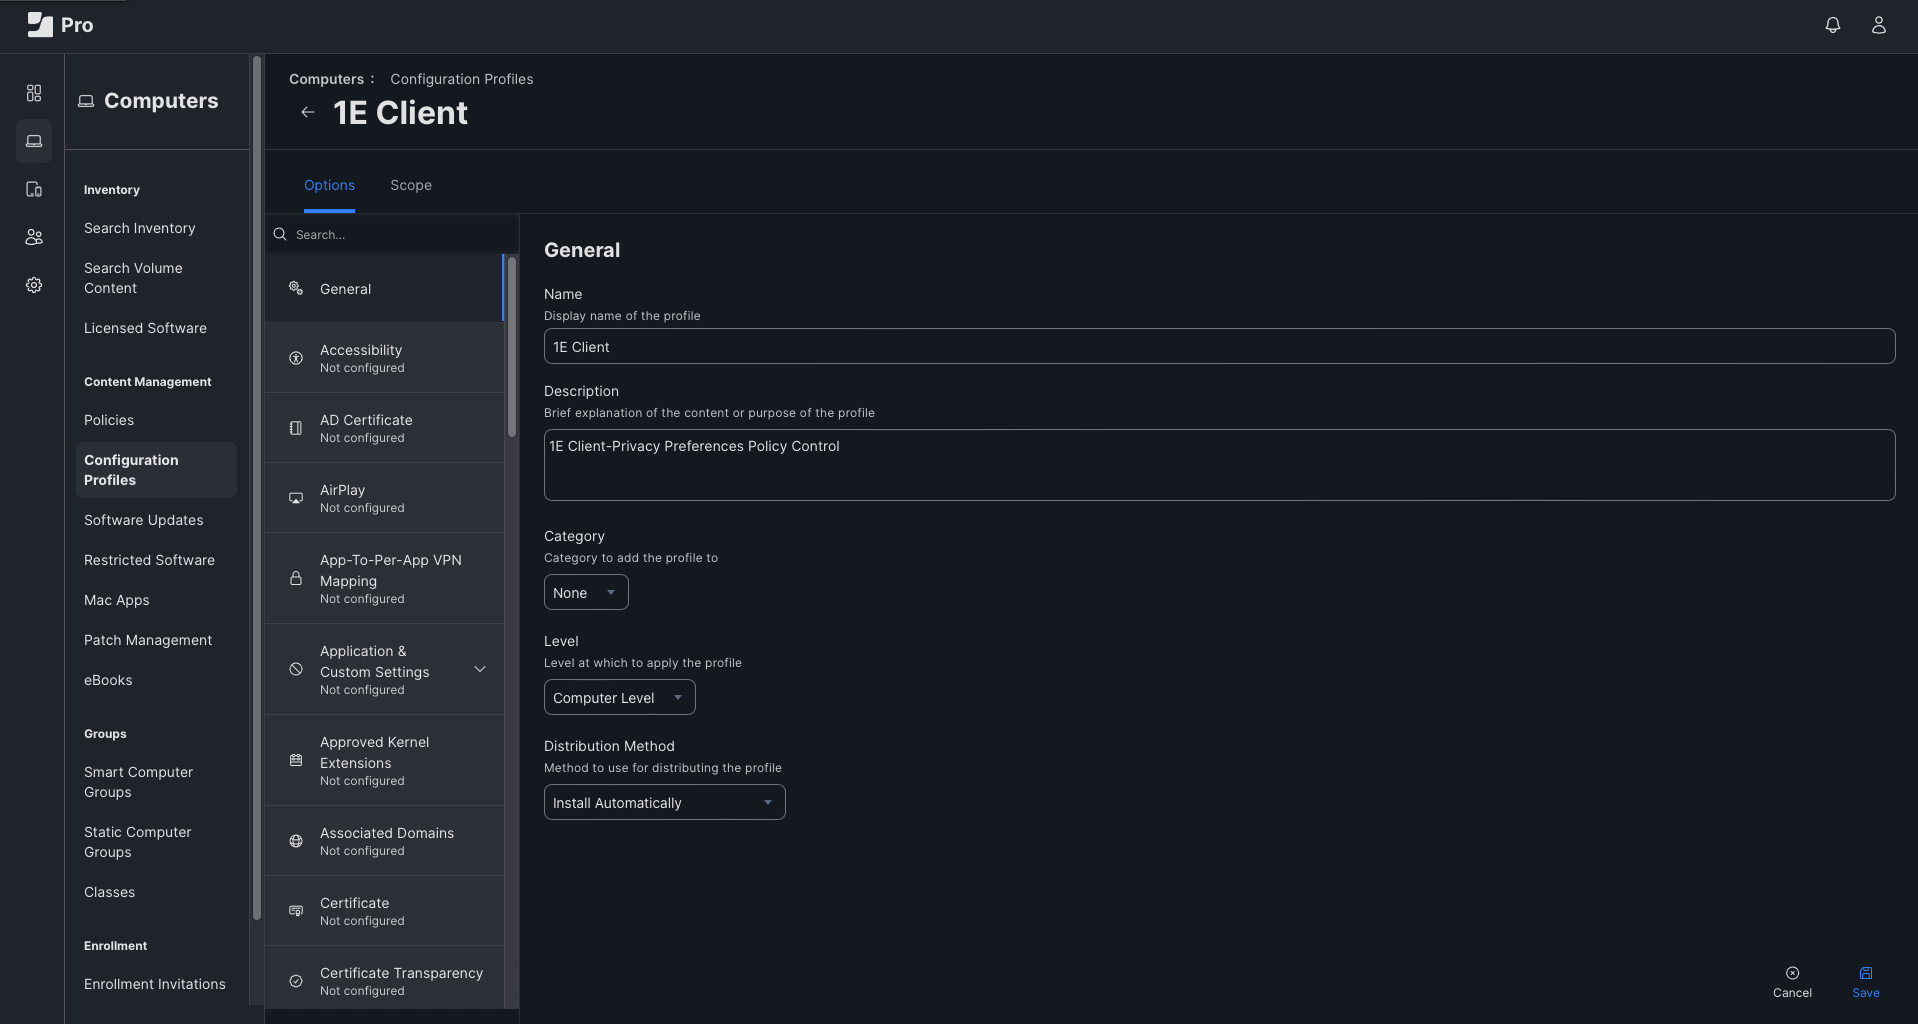Click the Save icon button
Viewport: 1918px width, 1024px height.
coord(1865,981)
